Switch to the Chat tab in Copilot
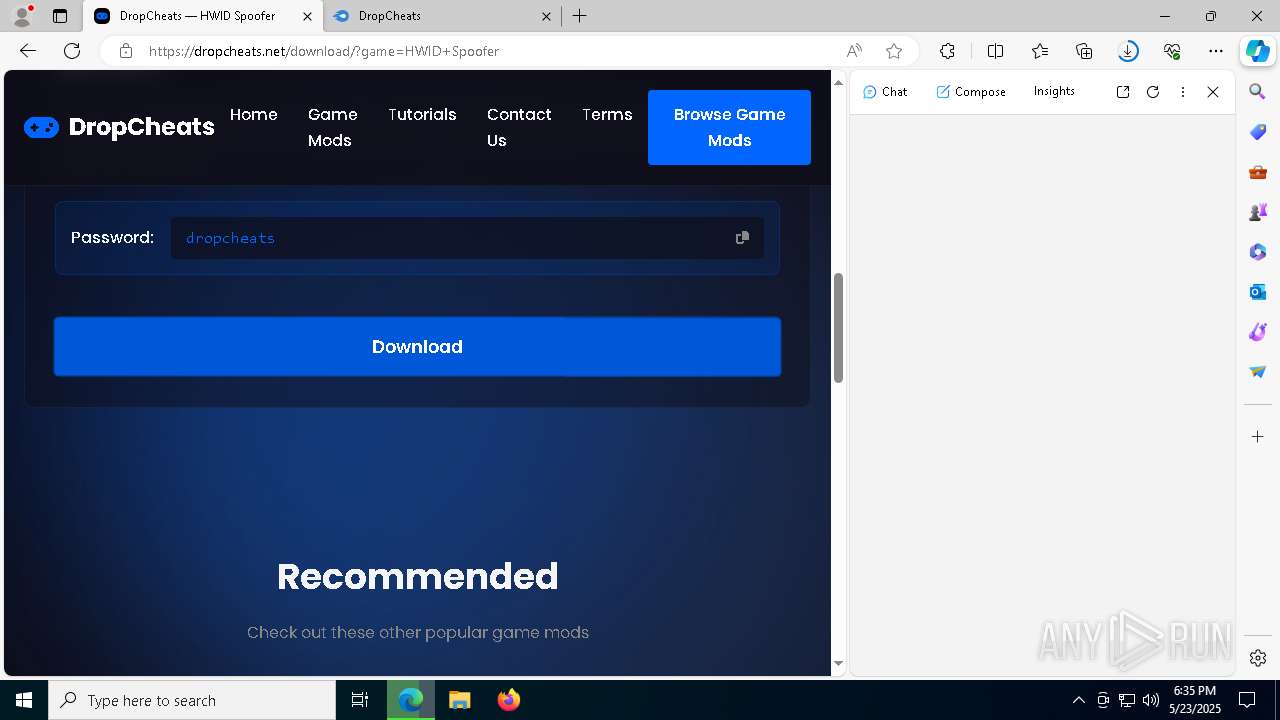1280x720 pixels. [885, 92]
